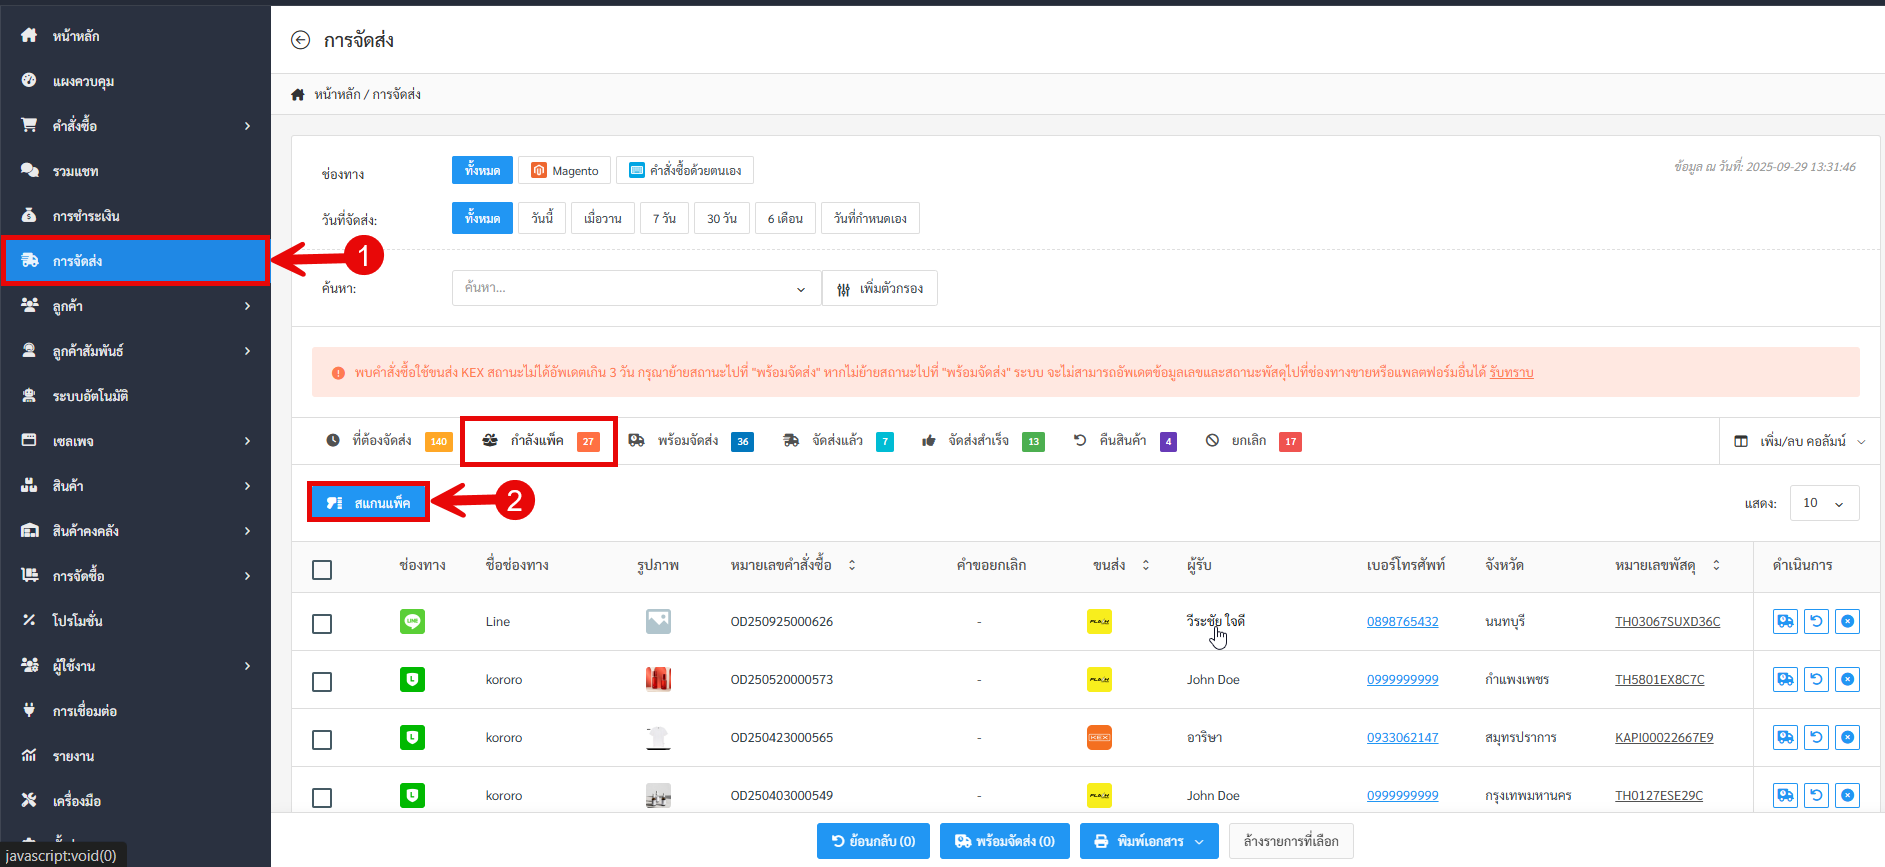Screen dimensions: 1885x867
Task: Click the revert icon for order OD250520000573
Action: 1816,680
